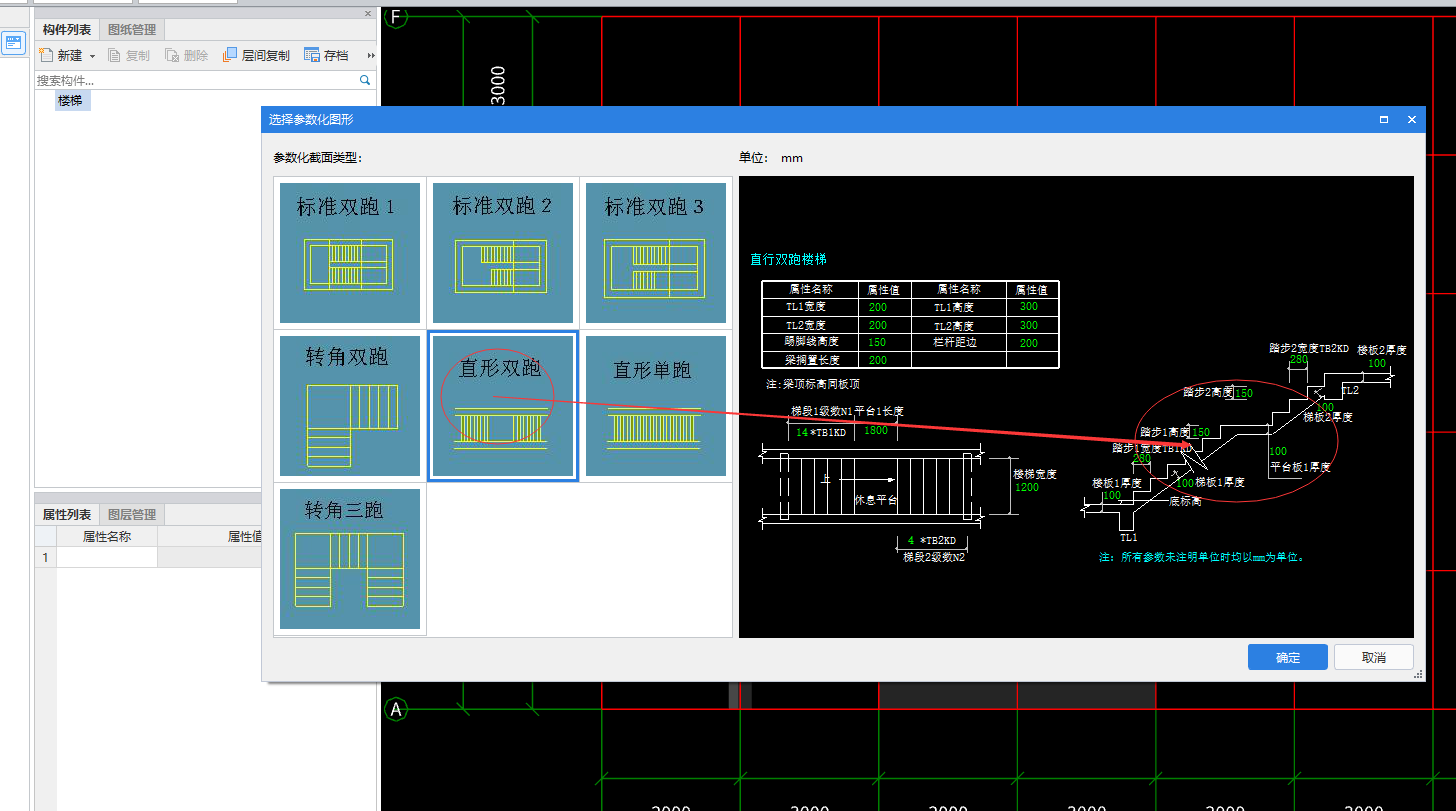The width and height of the screenshot is (1456, 811).
Task: Open the 新建 dropdown arrow
Action: (92, 56)
